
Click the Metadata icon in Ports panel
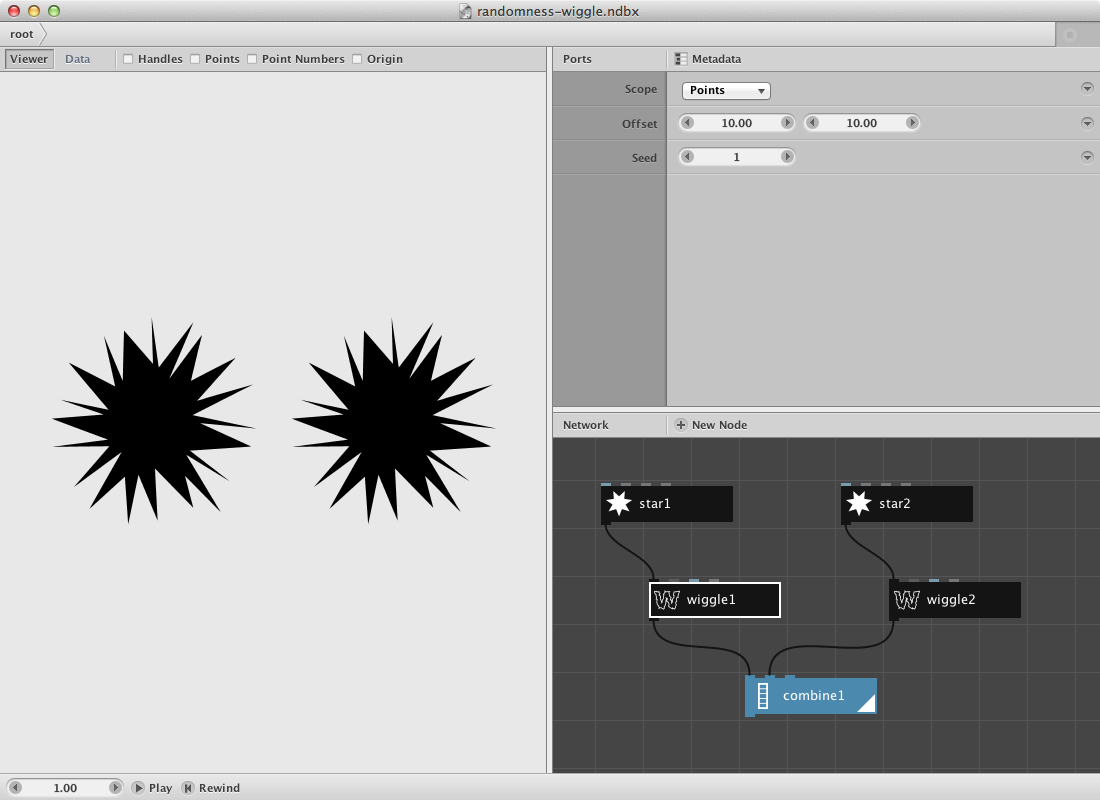[x=680, y=59]
